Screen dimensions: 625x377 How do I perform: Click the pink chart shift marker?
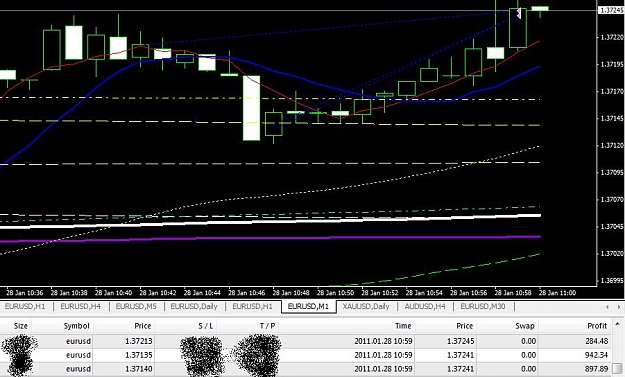(519, 13)
